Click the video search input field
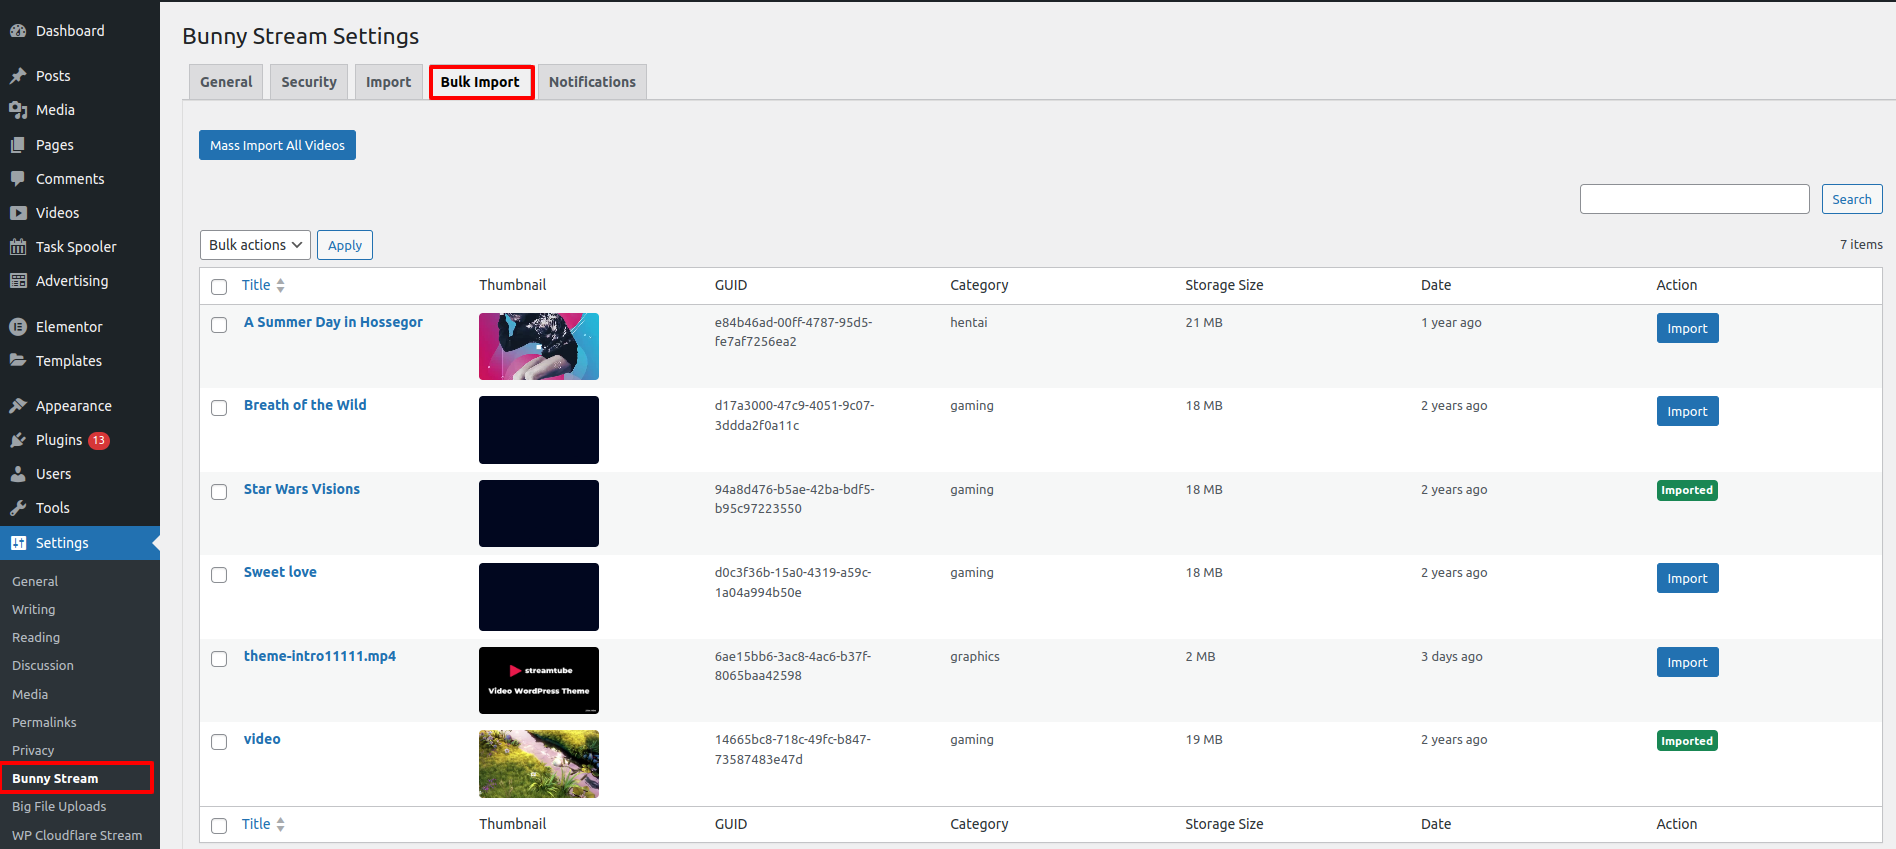This screenshot has width=1896, height=849. click(x=1694, y=199)
